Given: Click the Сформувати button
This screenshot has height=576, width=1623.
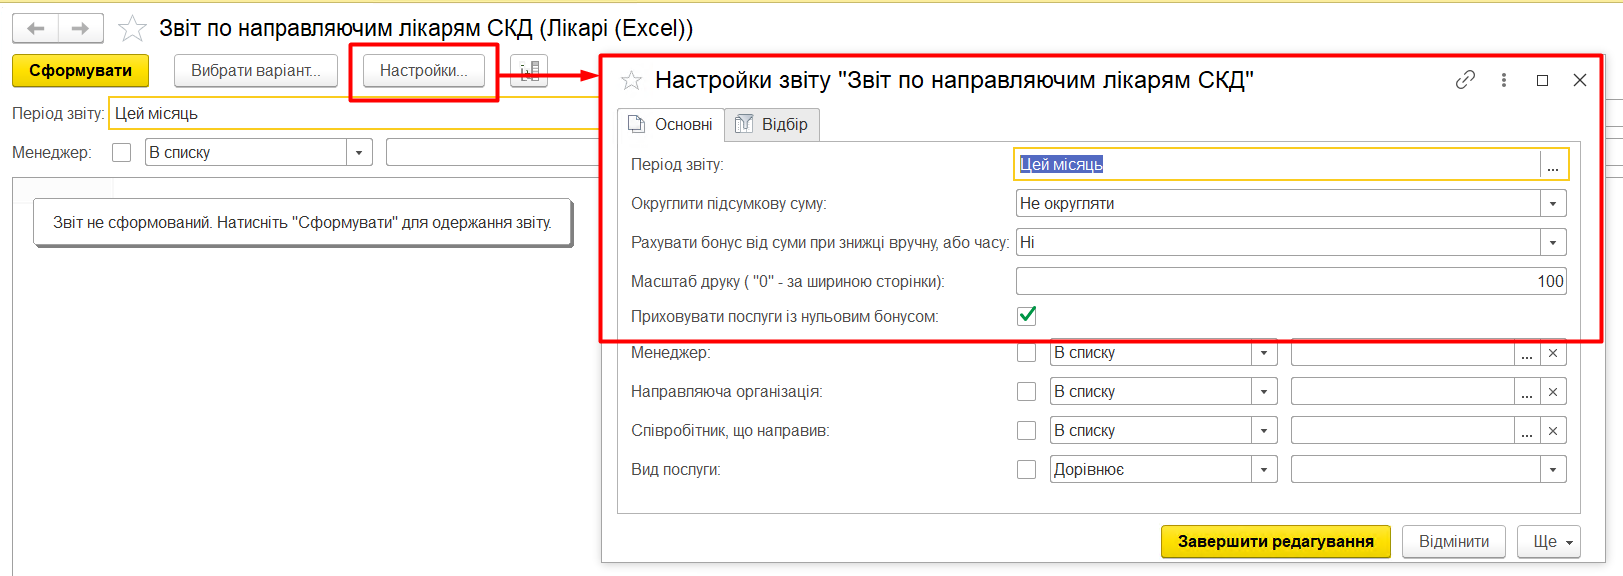Looking at the screenshot, I should pyautogui.click(x=80, y=71).
